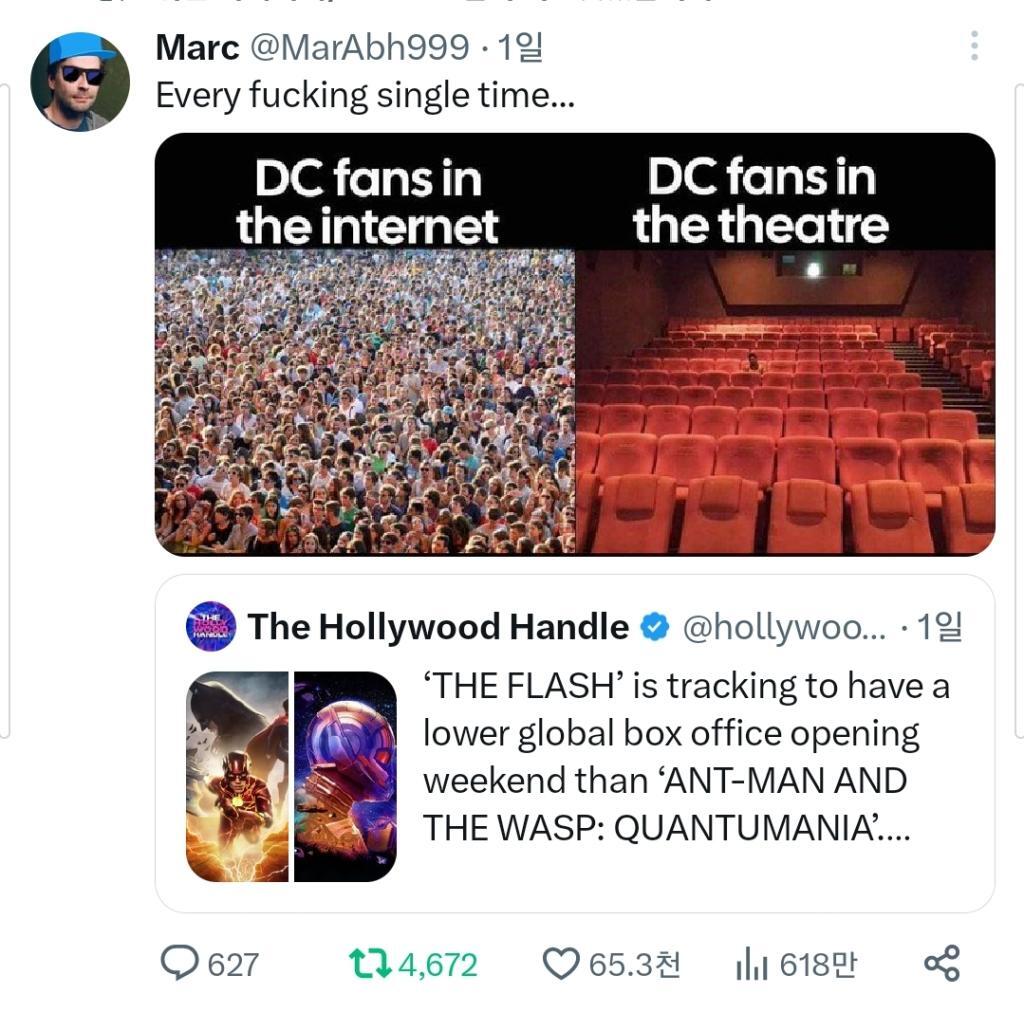
Task: Open The Hollywood Handle avatar icon
Action: point(211,627)
